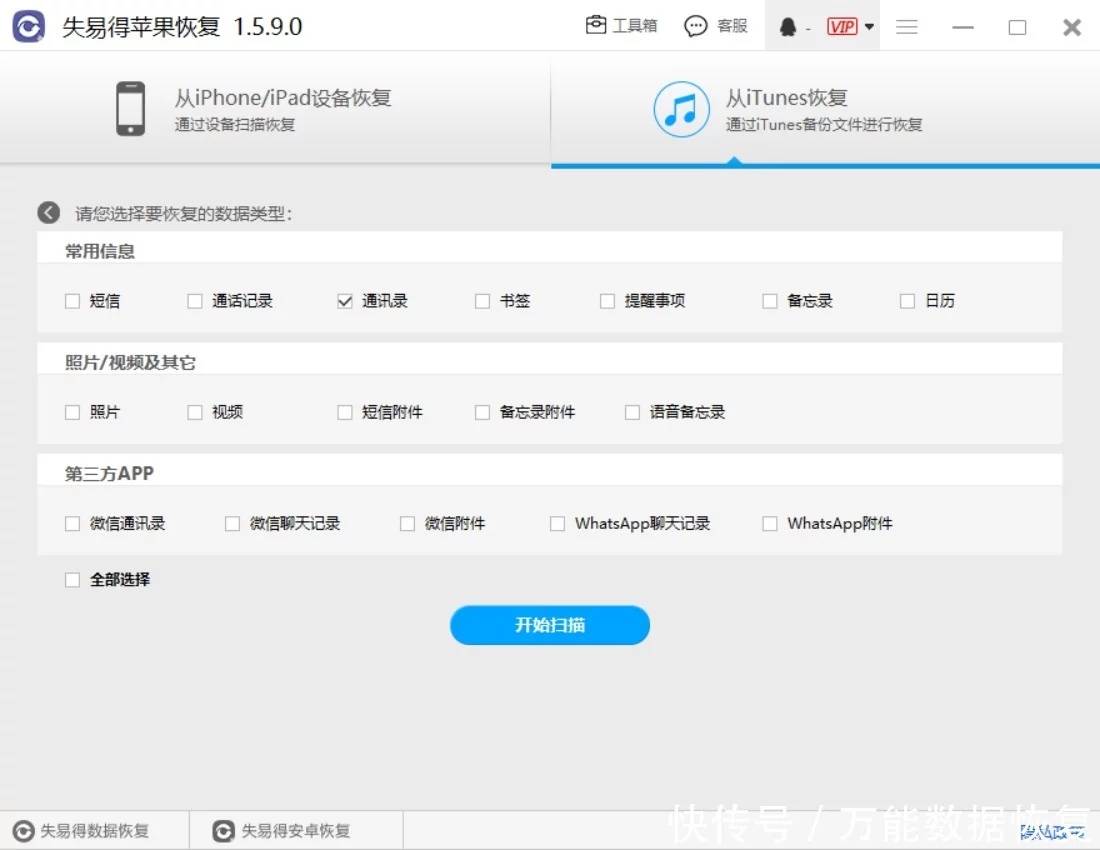Click the 失易得安卓恢复 icon in bottom bar
This screenshot has width=1100, height=850.
point(222,830)
